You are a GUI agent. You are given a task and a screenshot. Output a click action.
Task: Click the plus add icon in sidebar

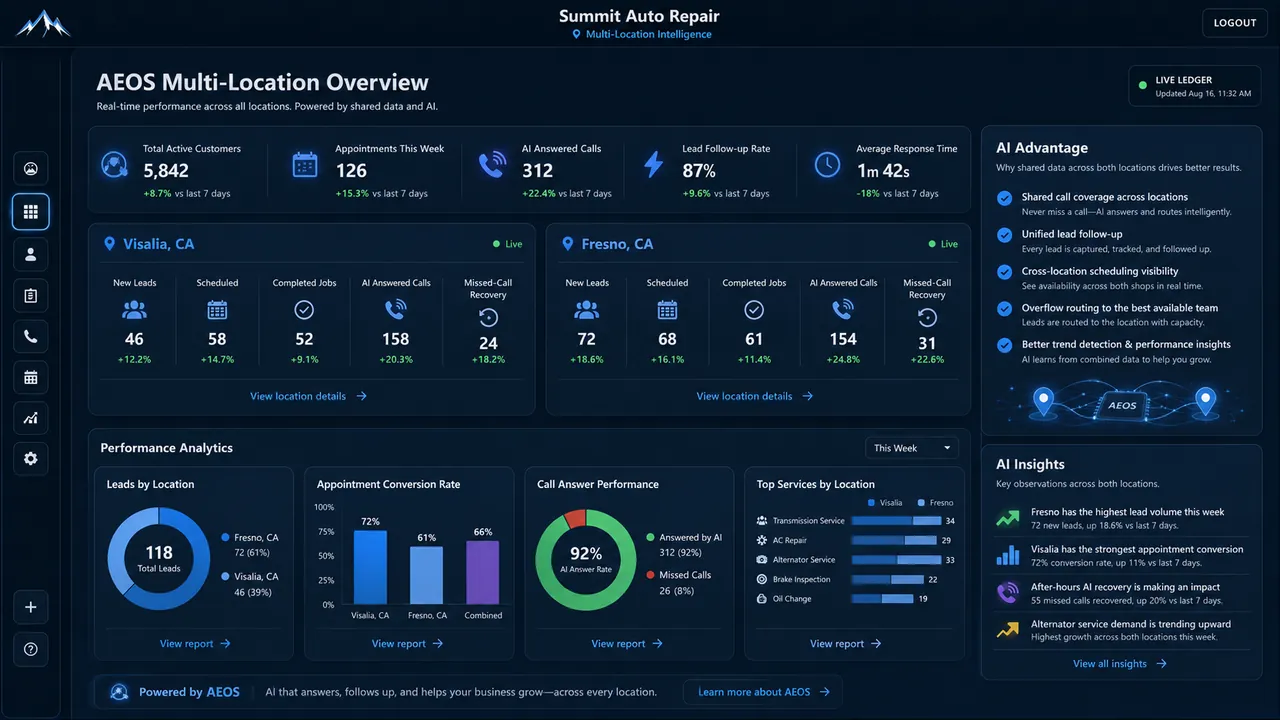(31, 607)
